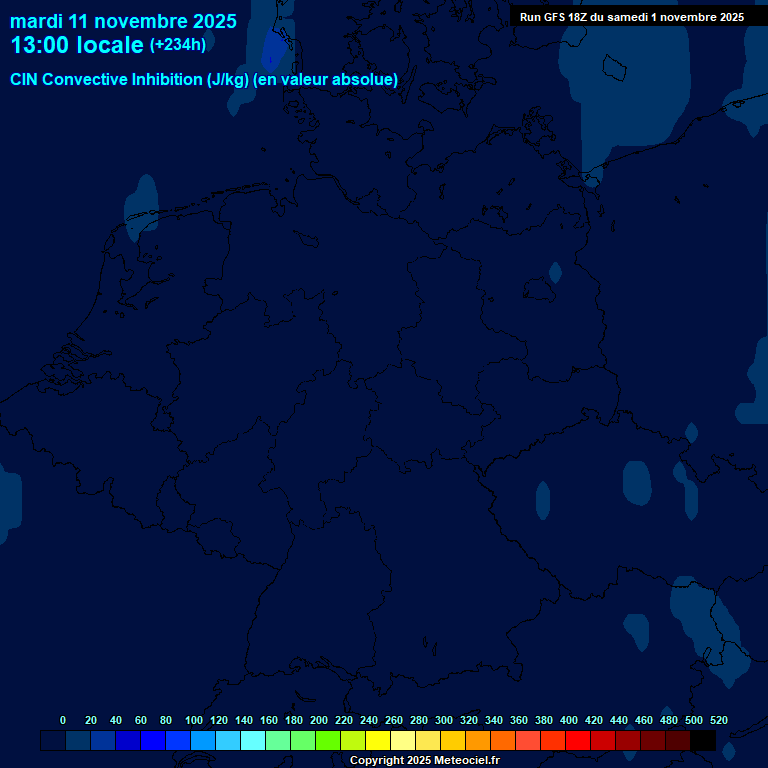Select the mardi 11 novembre 2025 date title
Image resolution: width=768 pixels, height=768 pixels.
pyautogui.click(x=123, y=21)
